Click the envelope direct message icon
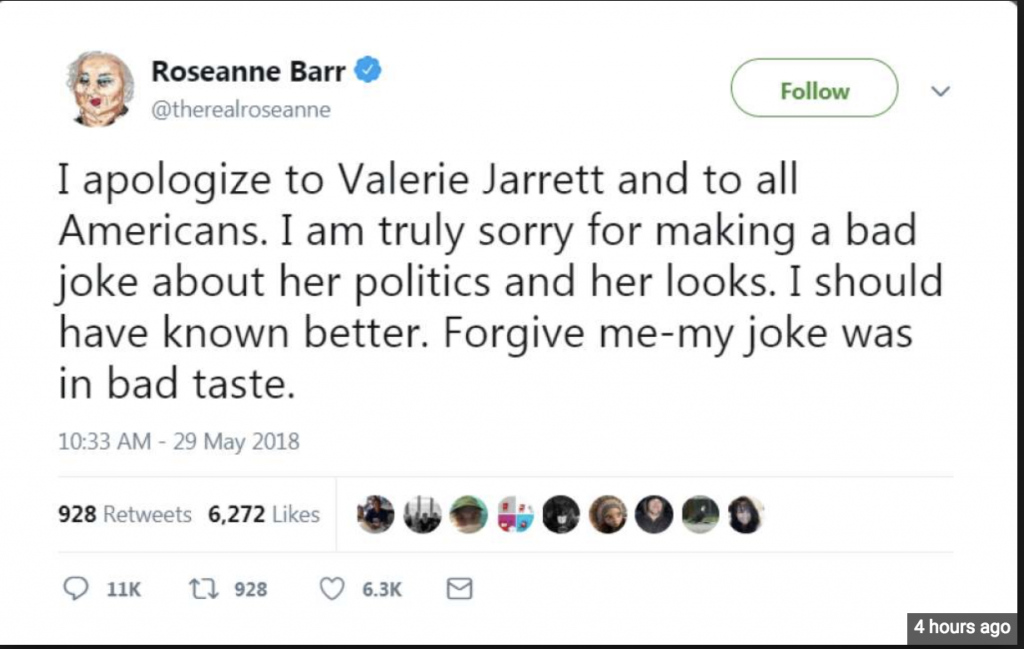 (458, 589)
